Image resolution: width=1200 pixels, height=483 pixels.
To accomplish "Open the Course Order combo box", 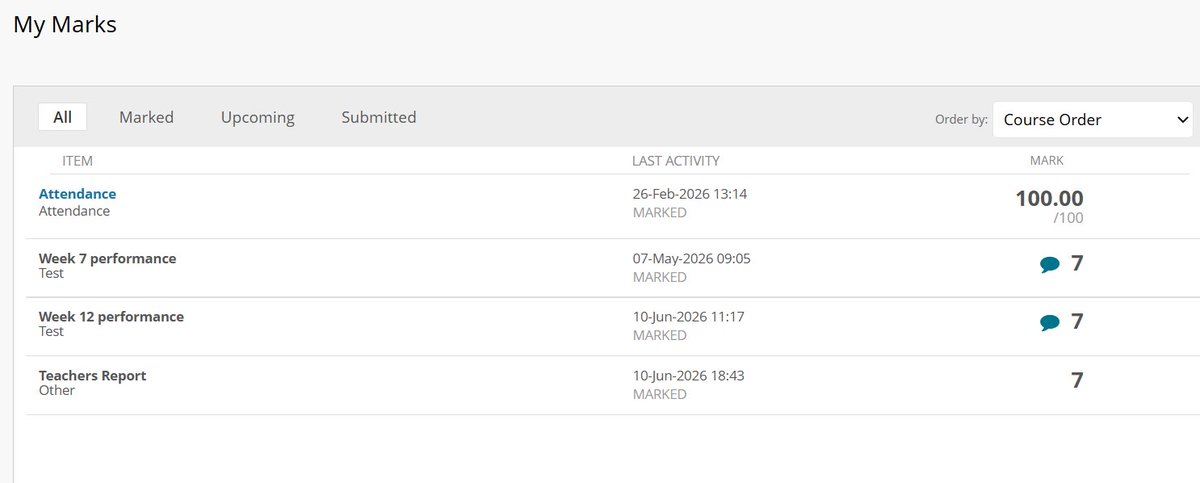I will pyautogui.click(x=1093, y=119).
